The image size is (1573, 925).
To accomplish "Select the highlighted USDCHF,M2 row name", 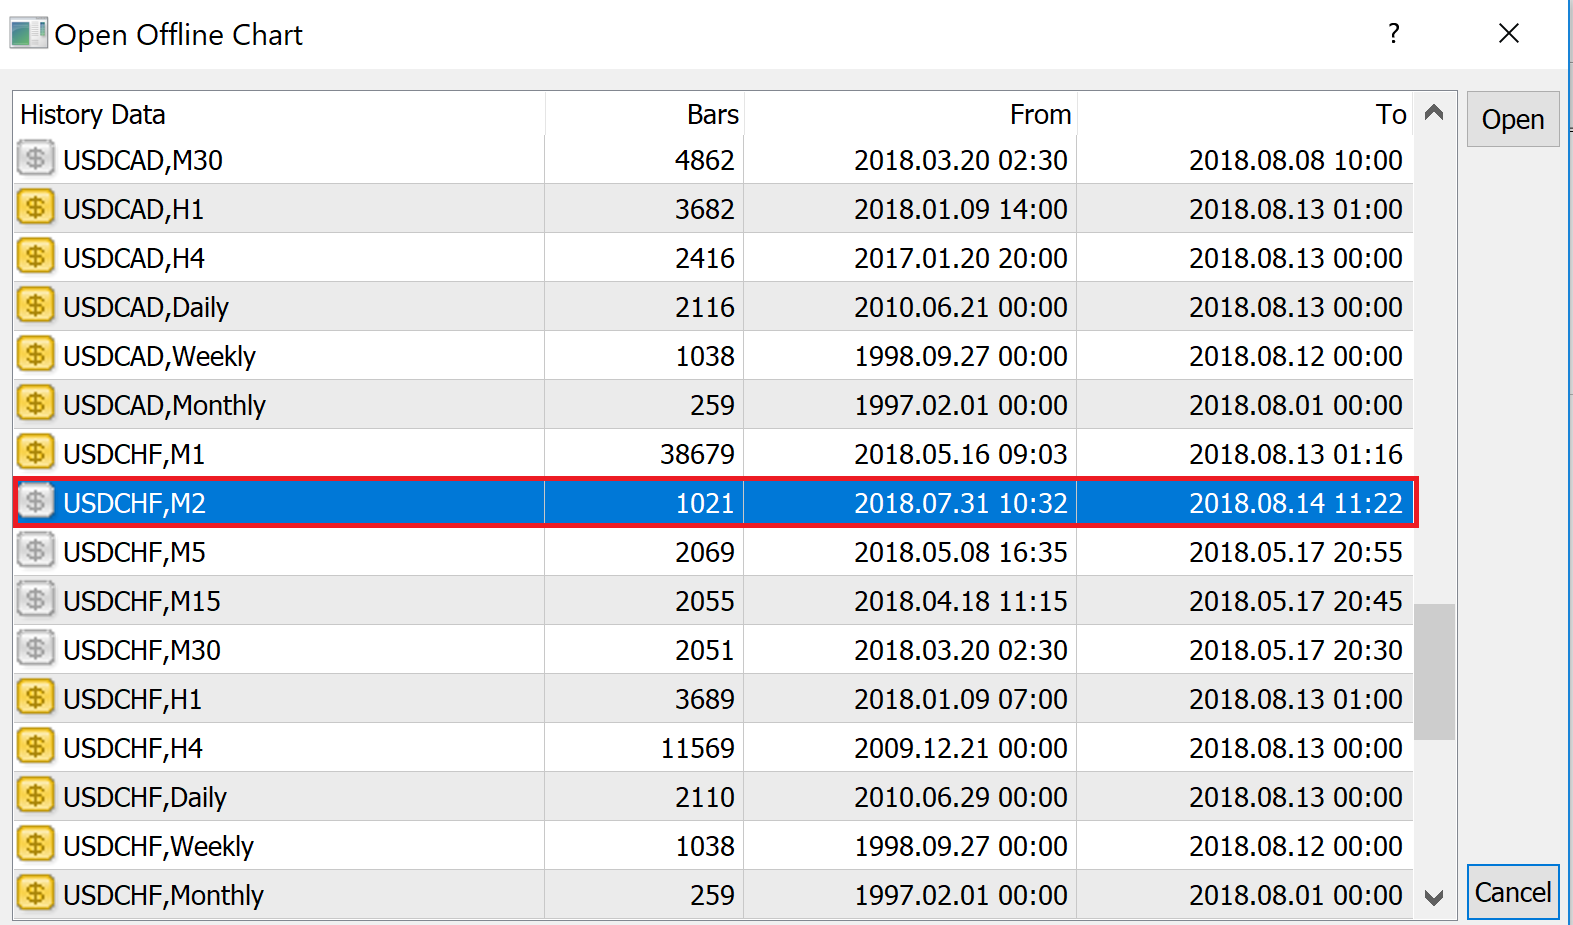I will [x=135, y=503].
